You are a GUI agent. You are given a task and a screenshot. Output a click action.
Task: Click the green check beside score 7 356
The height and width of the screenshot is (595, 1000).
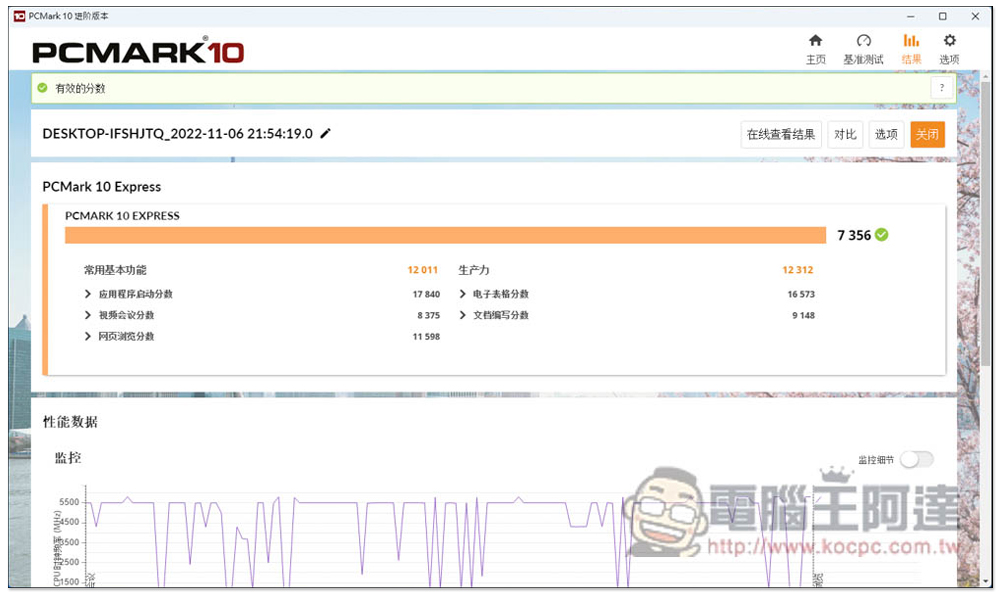(x=881, y=235)
